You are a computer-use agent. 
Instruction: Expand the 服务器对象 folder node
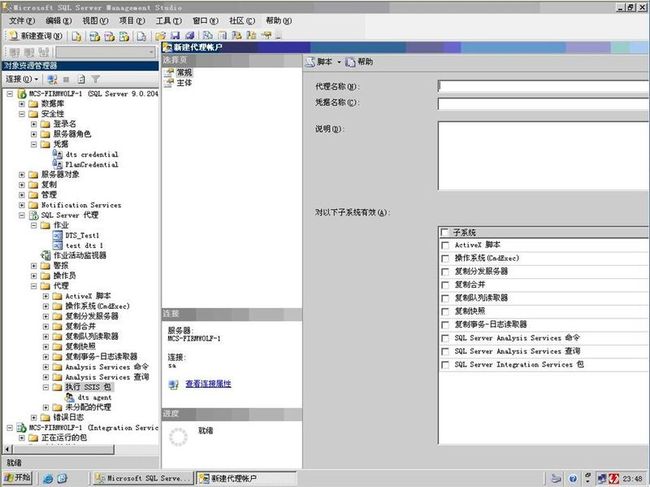[x=22, y=174]
